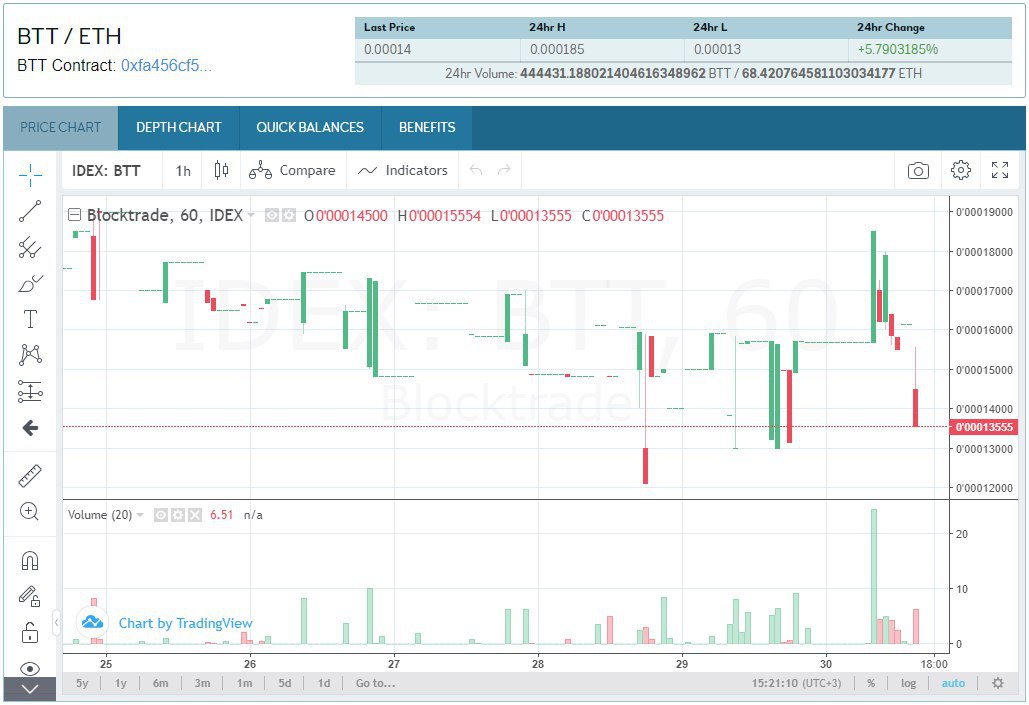Open the 1h interval dropdown
Screen dimensions: 1029x705
[x=183, y=171]
